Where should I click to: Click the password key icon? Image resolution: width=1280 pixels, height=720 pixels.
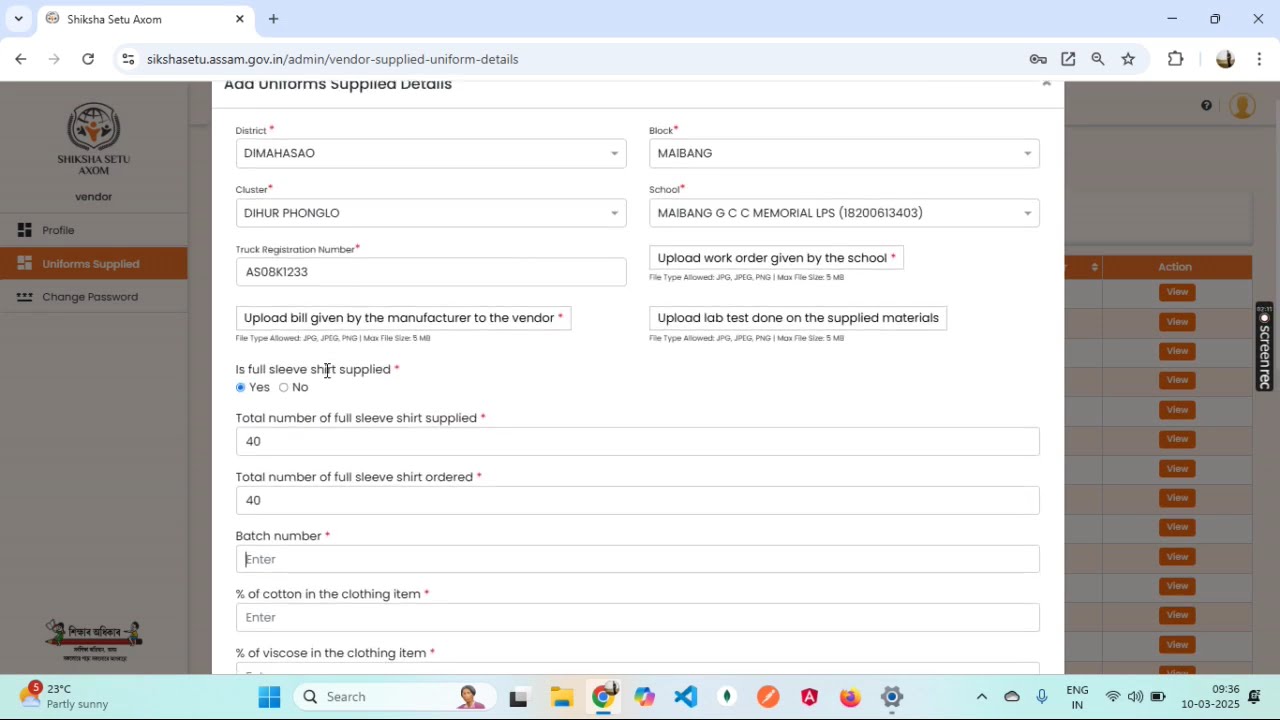tap(1038, 59)
